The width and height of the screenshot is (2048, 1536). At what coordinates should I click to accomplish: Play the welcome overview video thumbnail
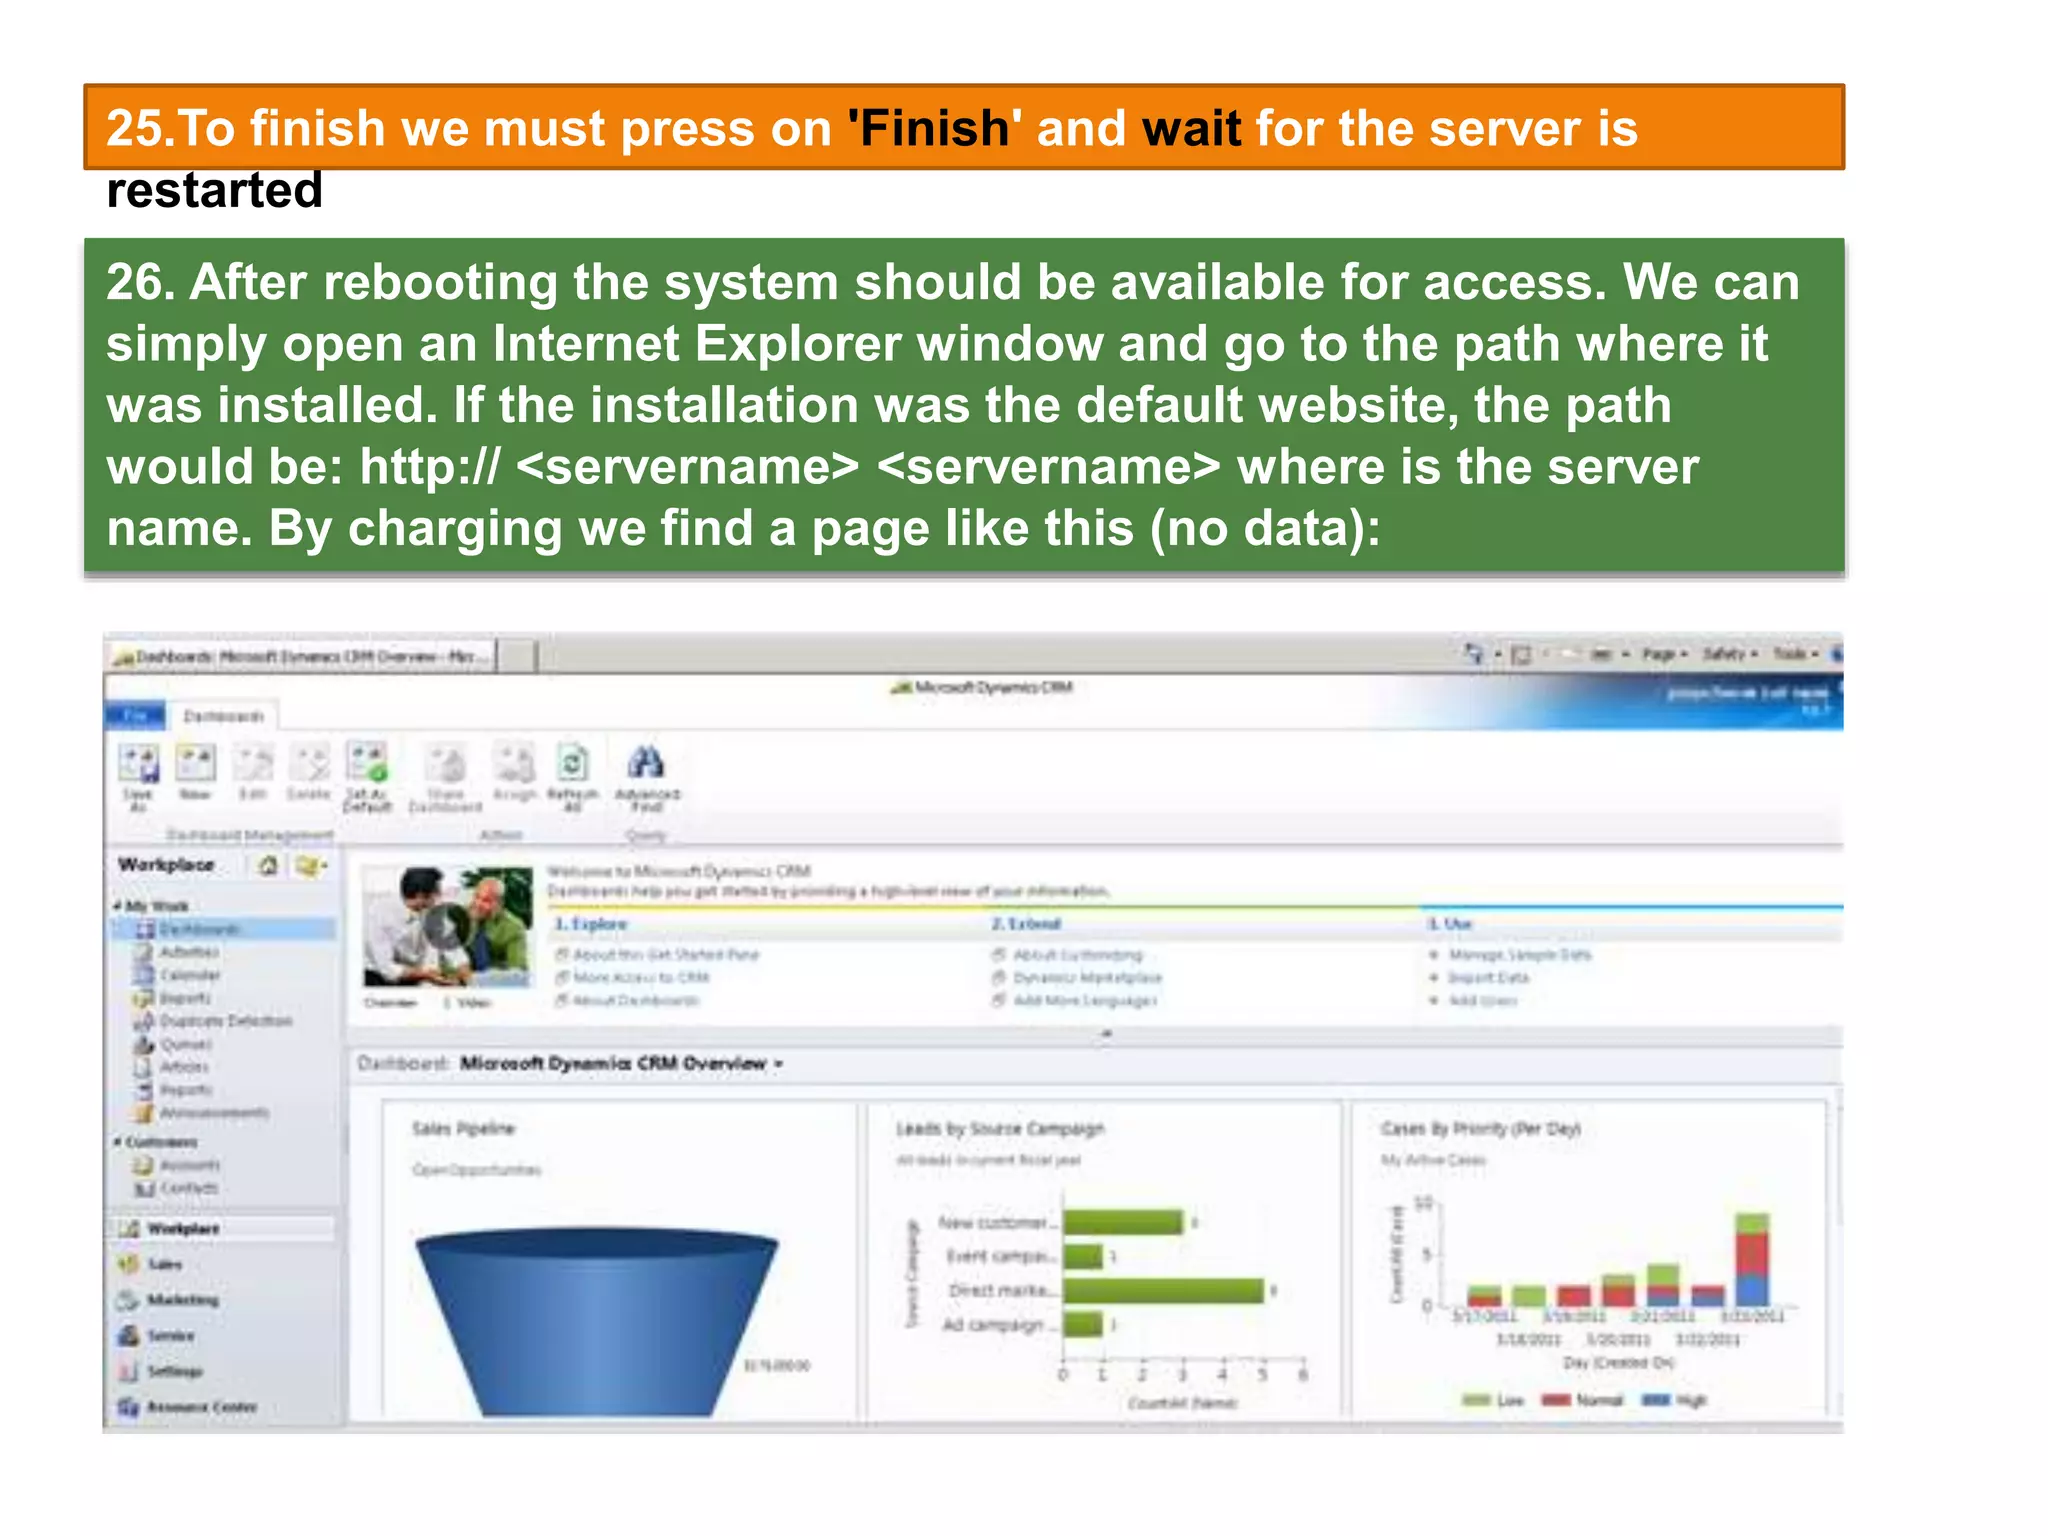pos(447,927)
